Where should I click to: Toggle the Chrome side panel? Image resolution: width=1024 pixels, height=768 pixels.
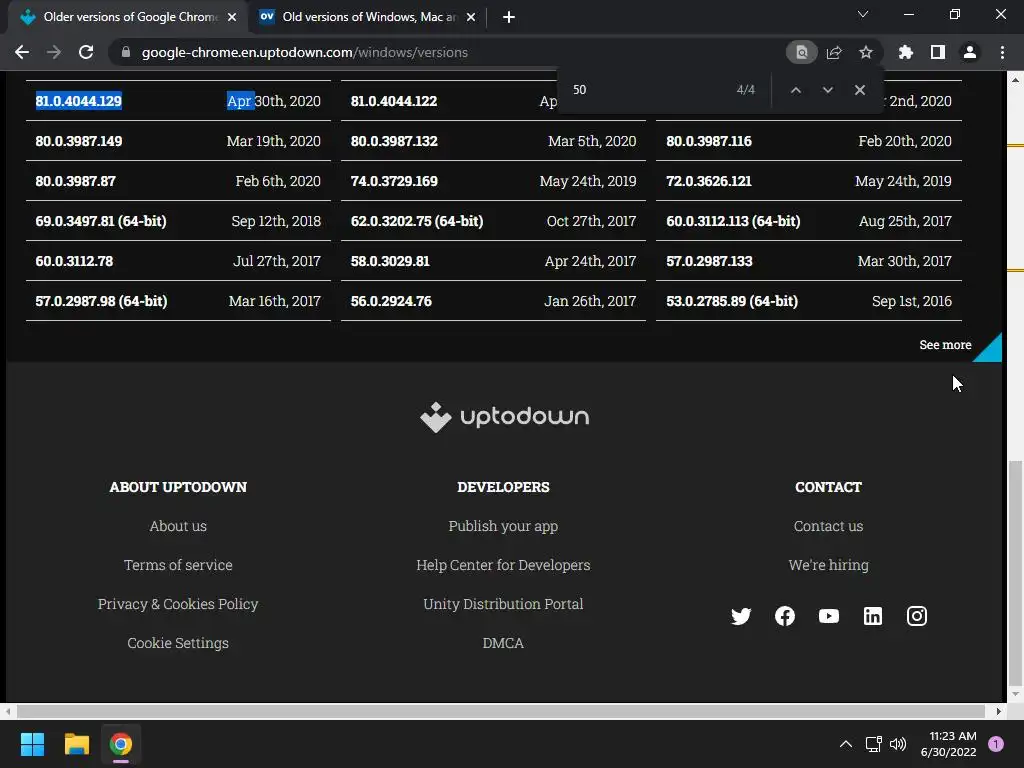pos(938,52)
